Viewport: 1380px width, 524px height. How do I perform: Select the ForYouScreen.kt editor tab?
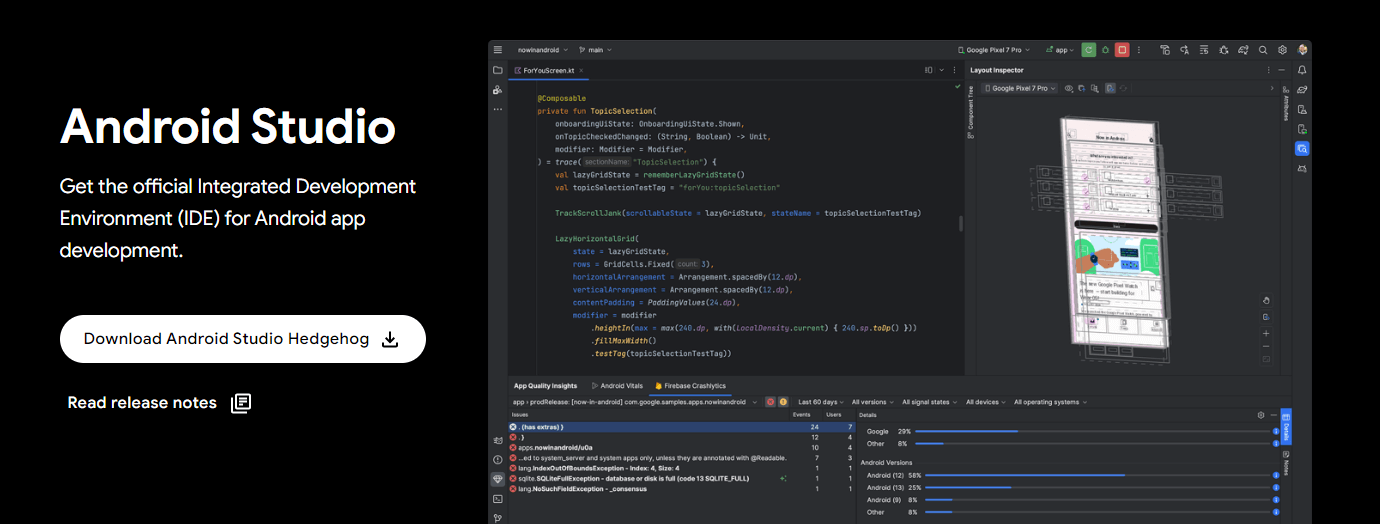[x=550, y=70]
